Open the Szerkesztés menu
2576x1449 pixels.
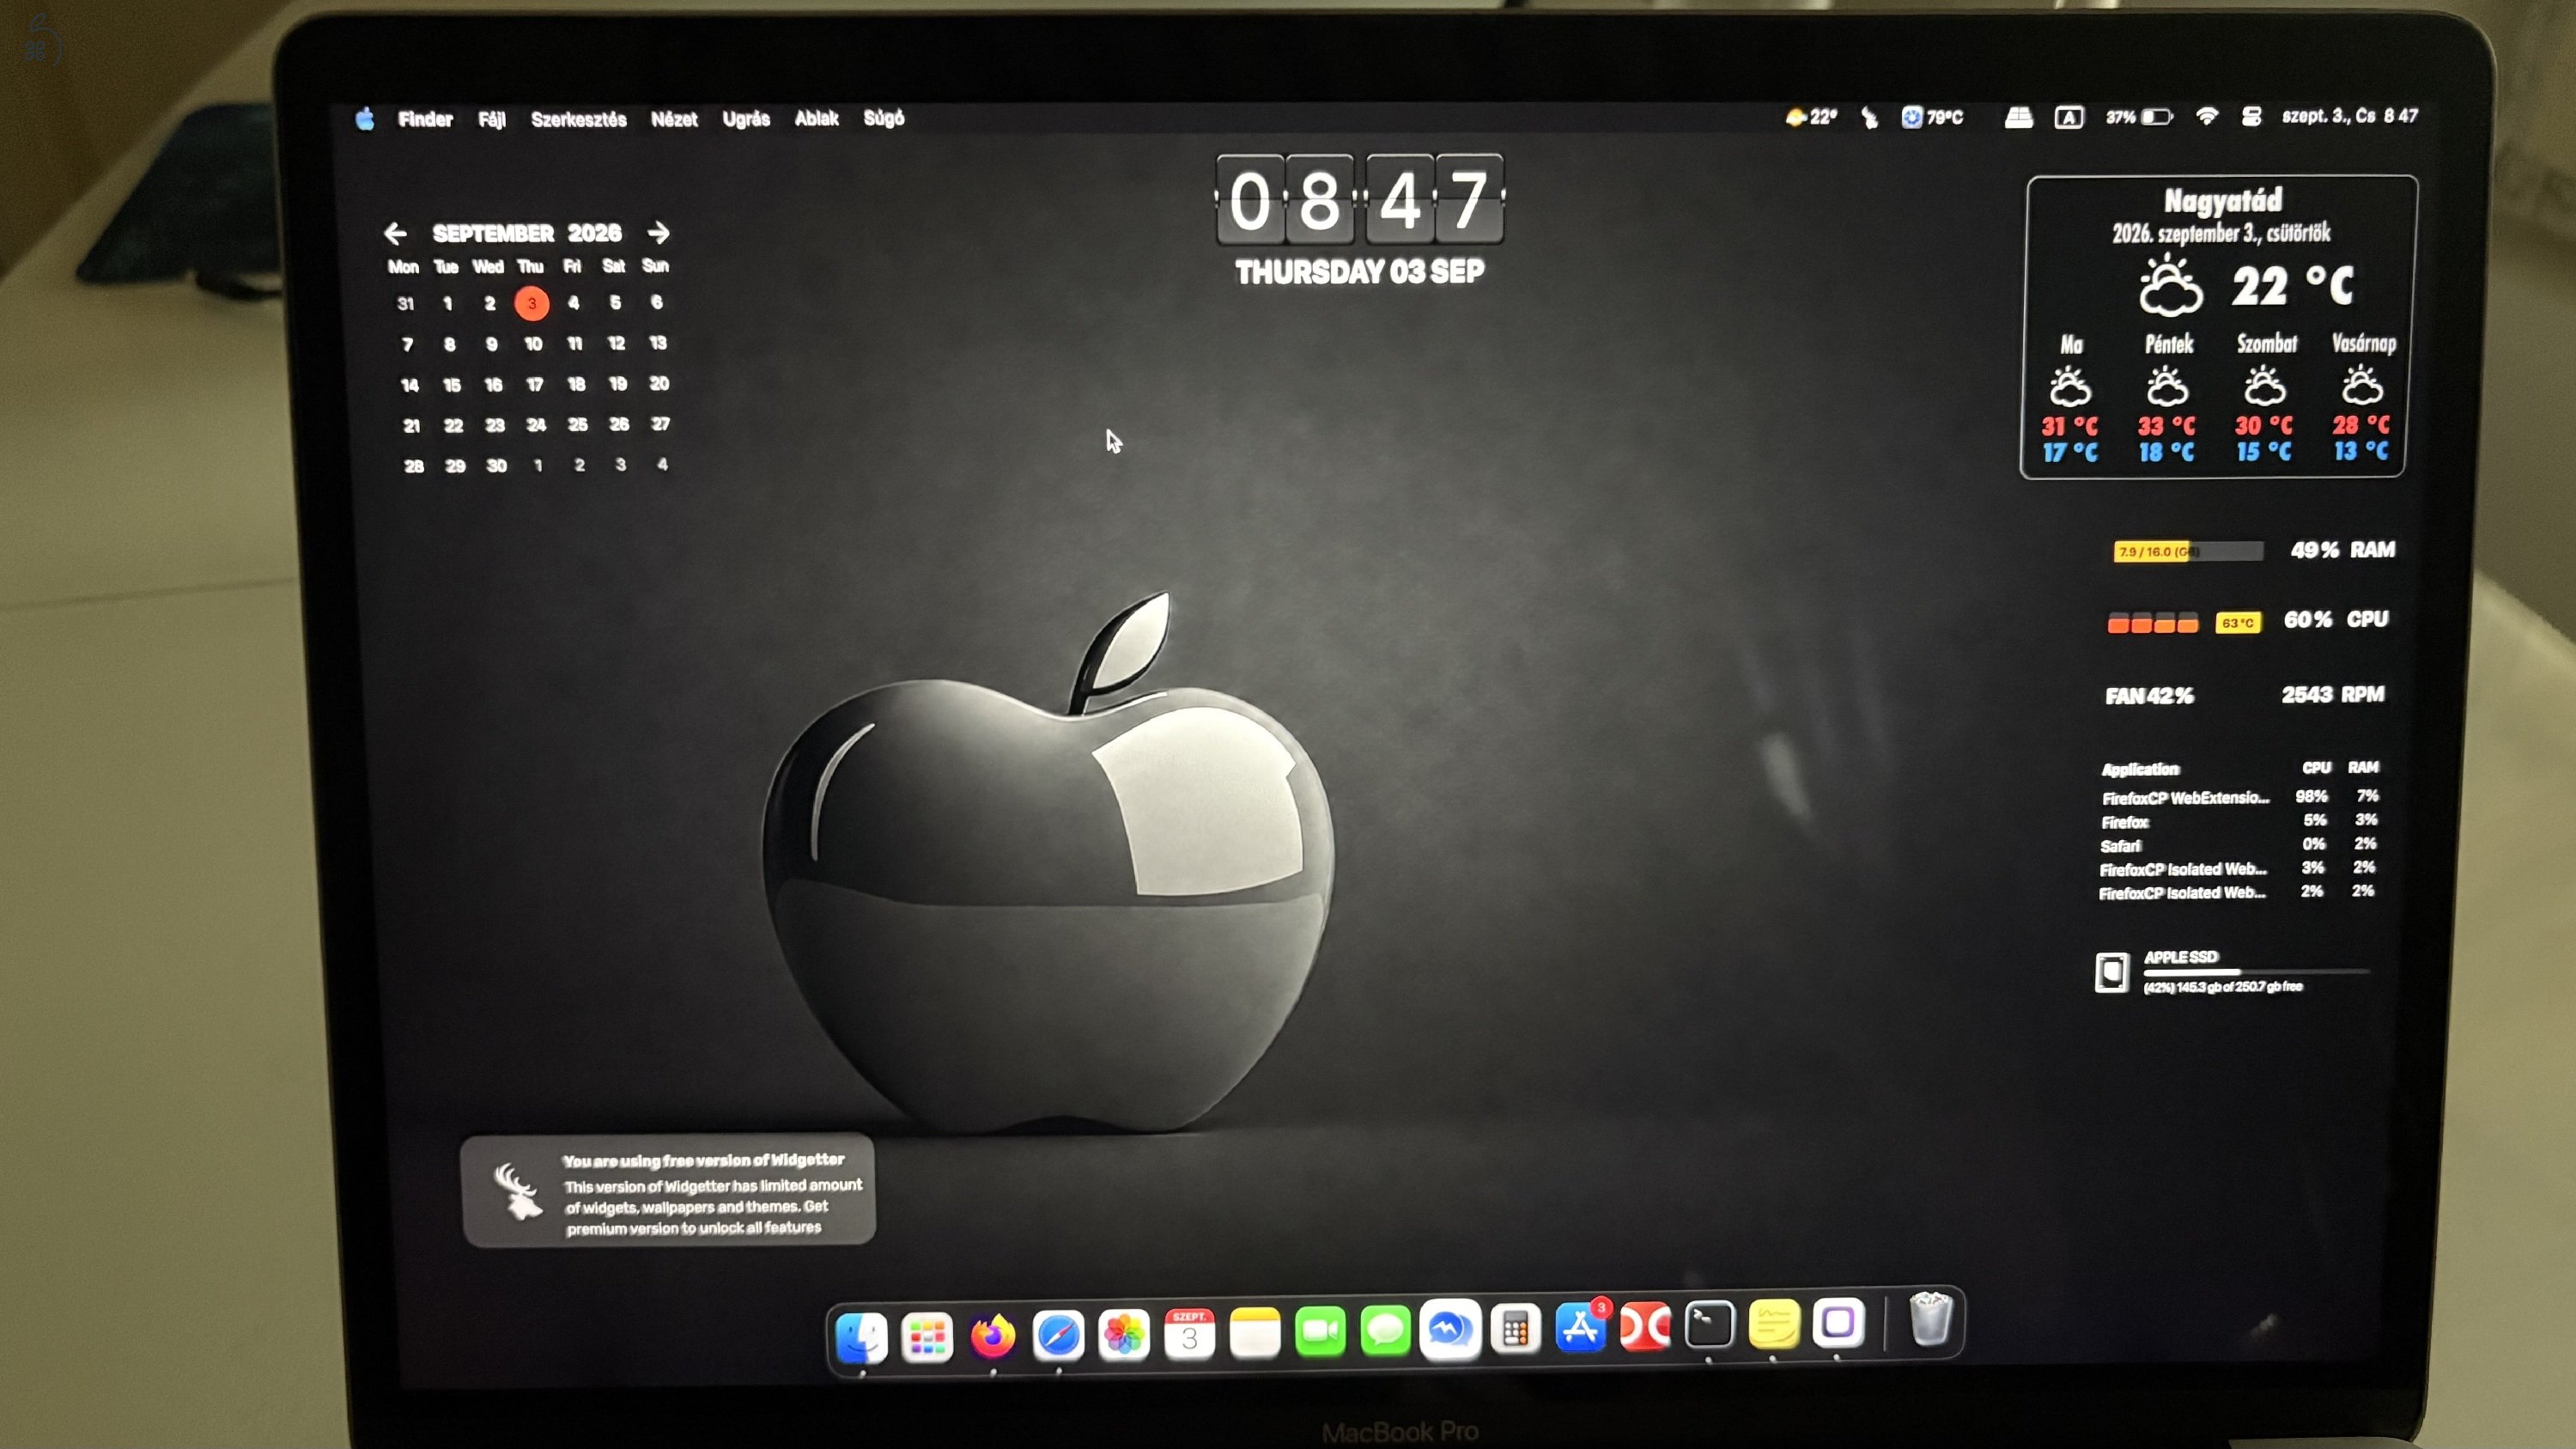pyautogui.click(x=578, y=120)
